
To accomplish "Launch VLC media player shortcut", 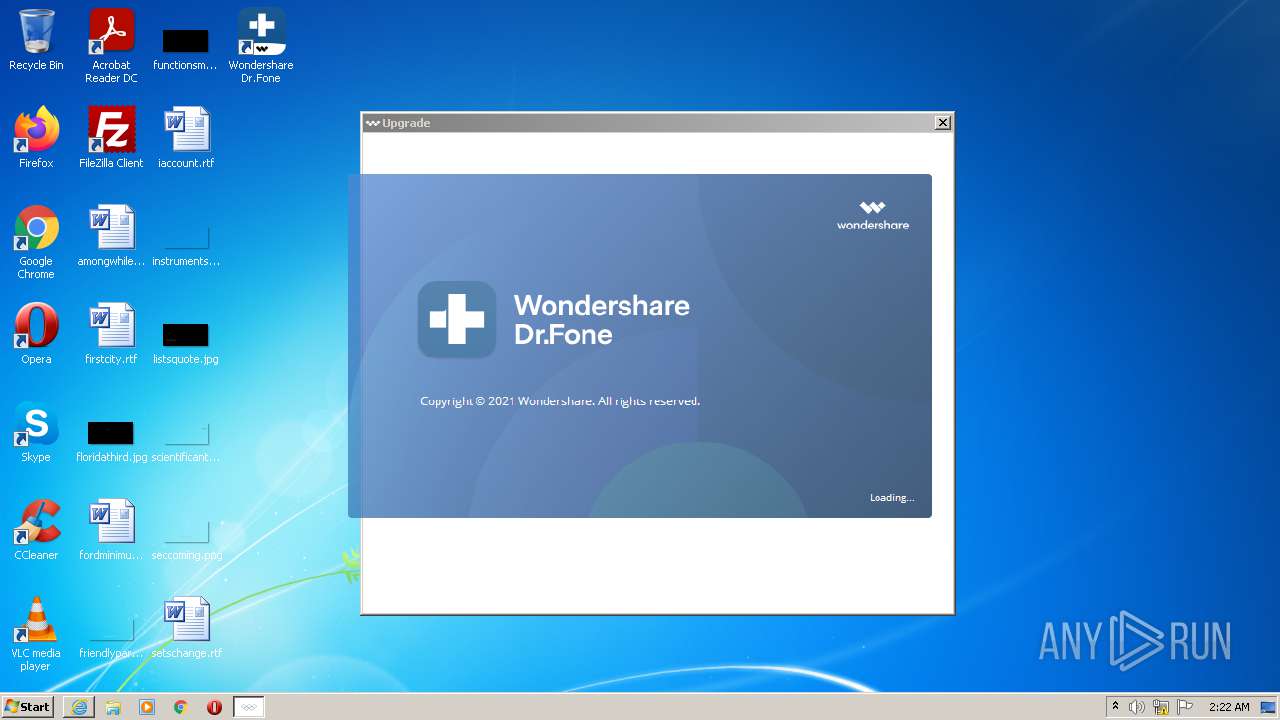I will 36,633.
